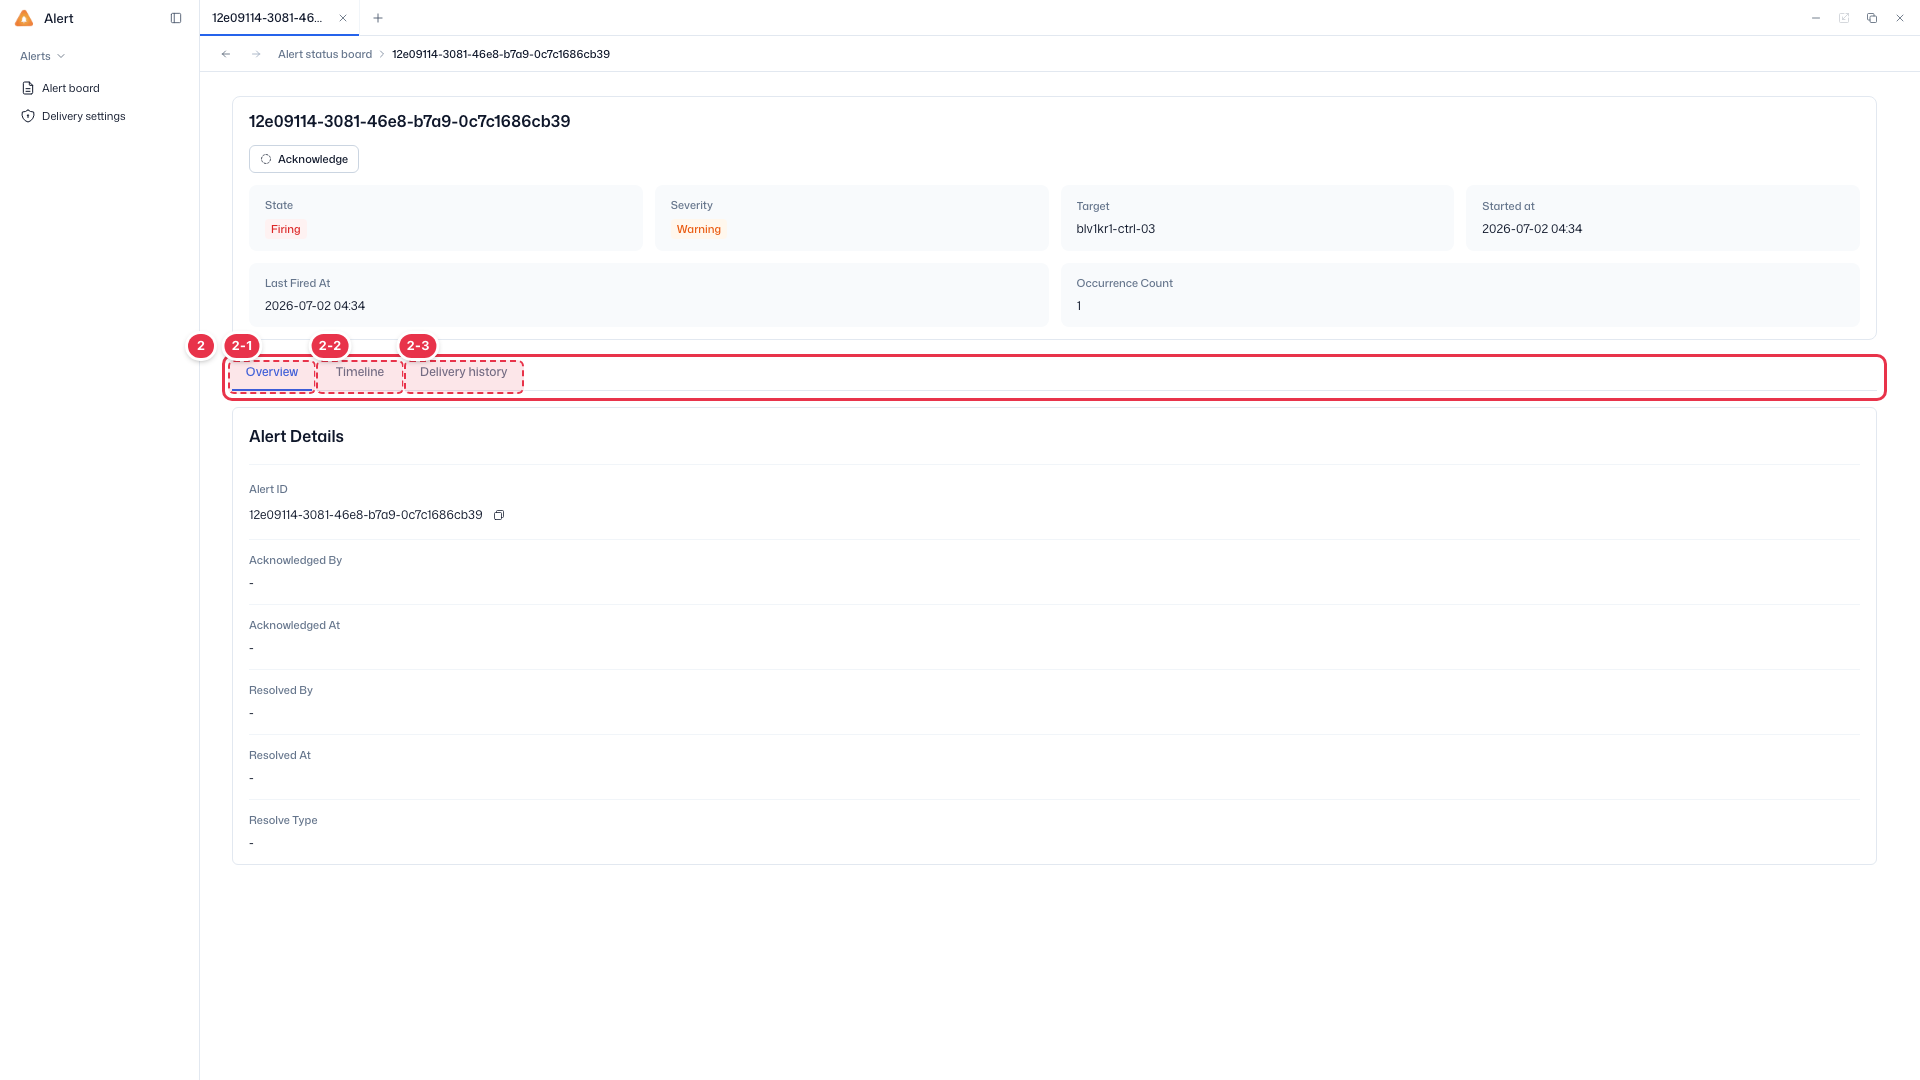Go forward with the right arrow

pyautogui.click(x=256, y=54)
